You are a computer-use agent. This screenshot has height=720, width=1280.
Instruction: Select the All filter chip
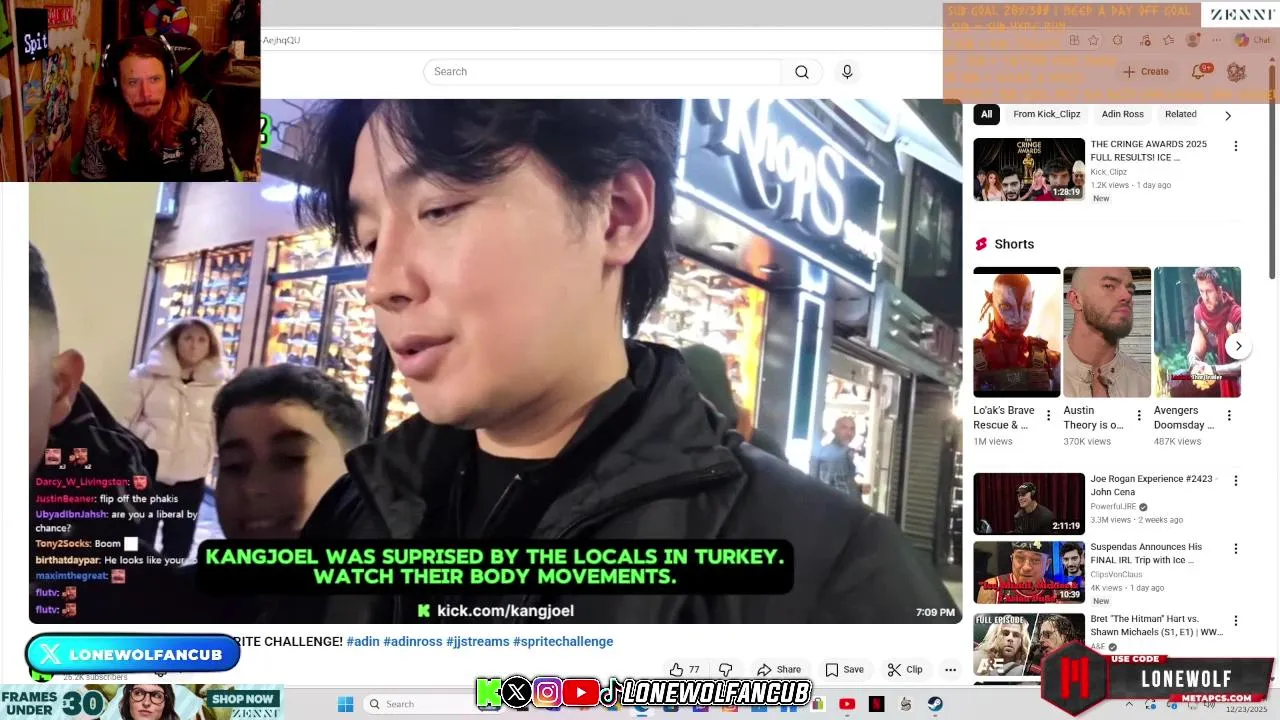tap(986, 114)
